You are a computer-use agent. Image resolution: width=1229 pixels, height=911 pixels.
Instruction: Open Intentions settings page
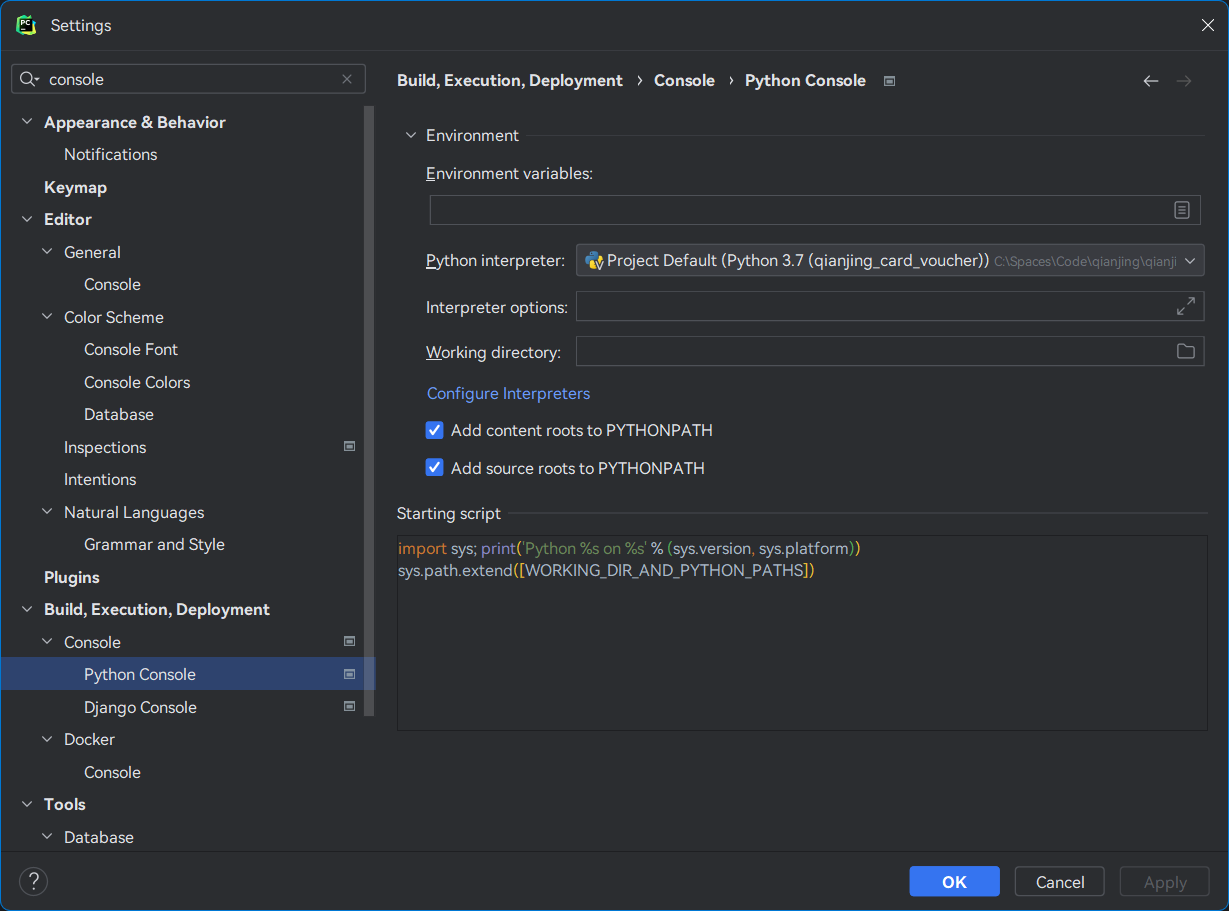(x=100, y=479)
